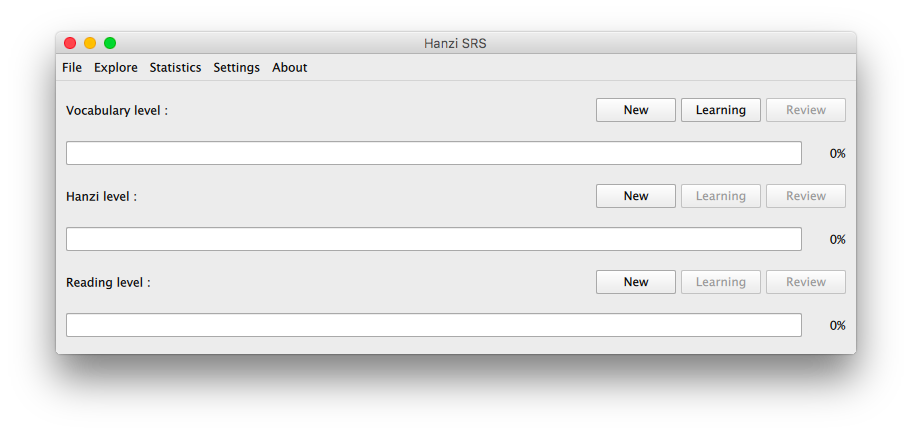
Task: Maximize the Hanzi SRS window
Action: pyautogui.click(x=110, y=43)
